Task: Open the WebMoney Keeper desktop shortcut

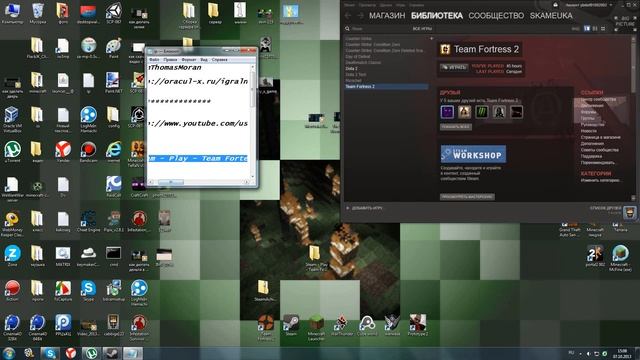Action: tap(12, 224)
